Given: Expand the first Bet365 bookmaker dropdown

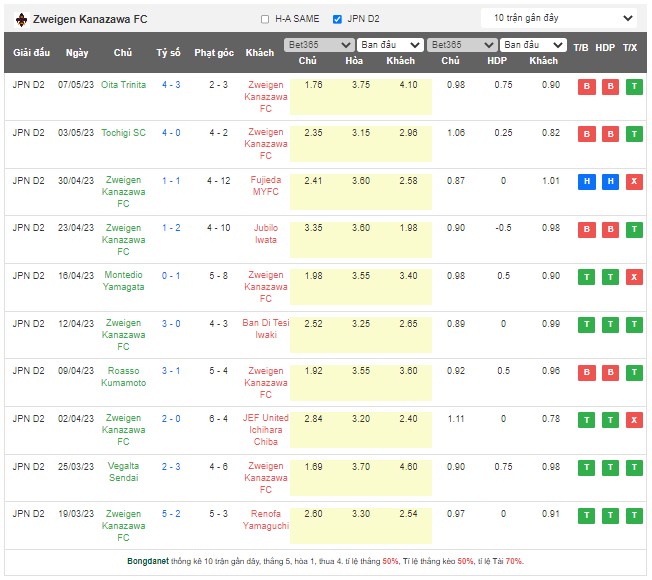Looking at the screenshot, I should [319, 45].
